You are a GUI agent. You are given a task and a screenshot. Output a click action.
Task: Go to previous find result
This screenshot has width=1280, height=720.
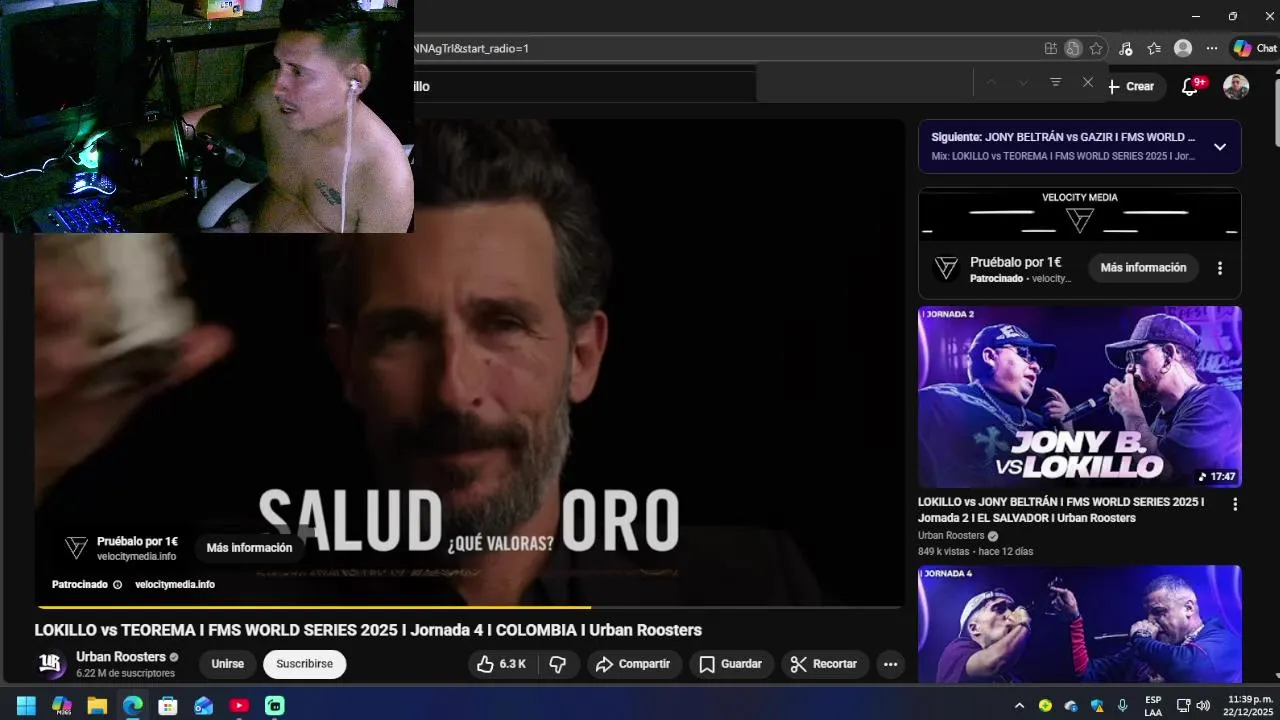pos(991,82)
